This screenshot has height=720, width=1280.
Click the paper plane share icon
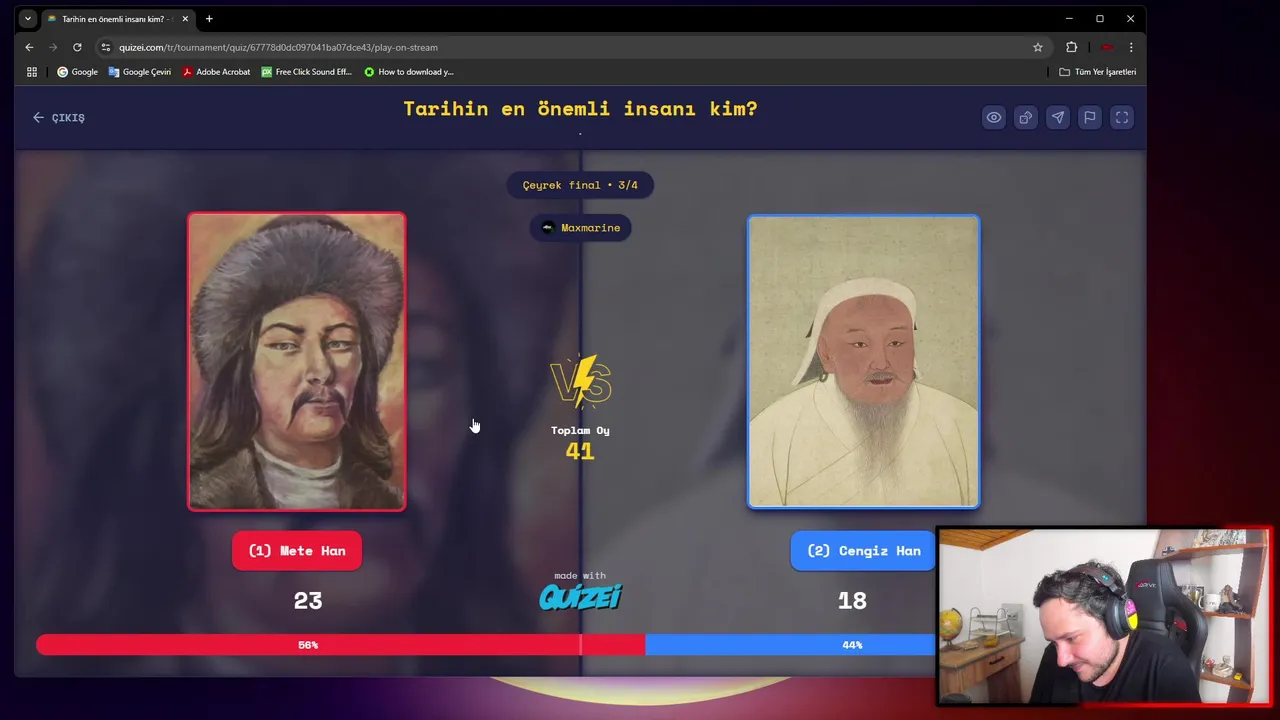coord(1057,117)
